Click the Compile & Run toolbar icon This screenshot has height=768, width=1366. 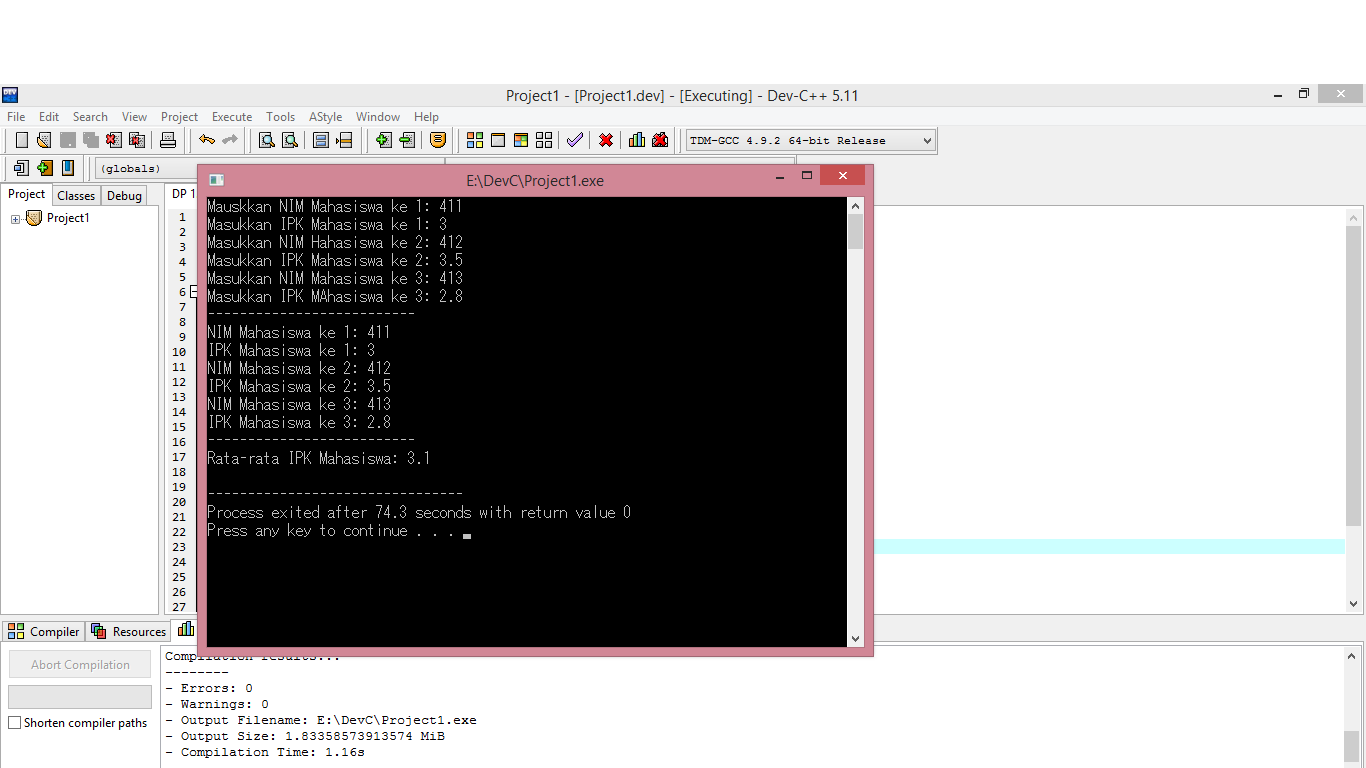(x=521, y=140)
